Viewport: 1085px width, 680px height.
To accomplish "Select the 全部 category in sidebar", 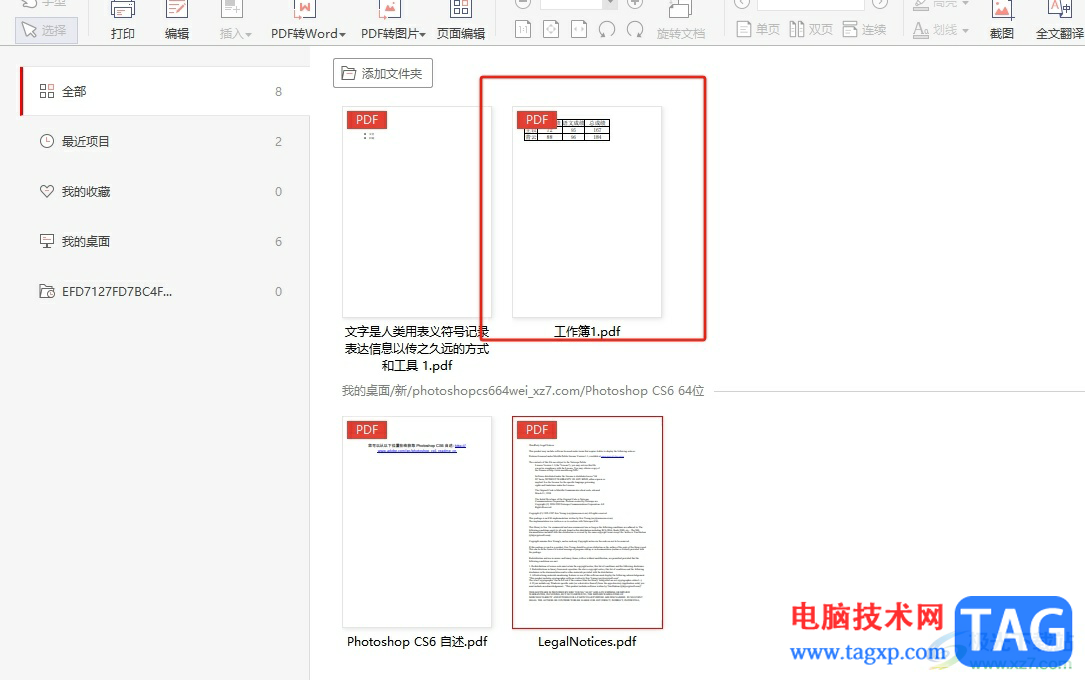I will click(x=165, y=91).
